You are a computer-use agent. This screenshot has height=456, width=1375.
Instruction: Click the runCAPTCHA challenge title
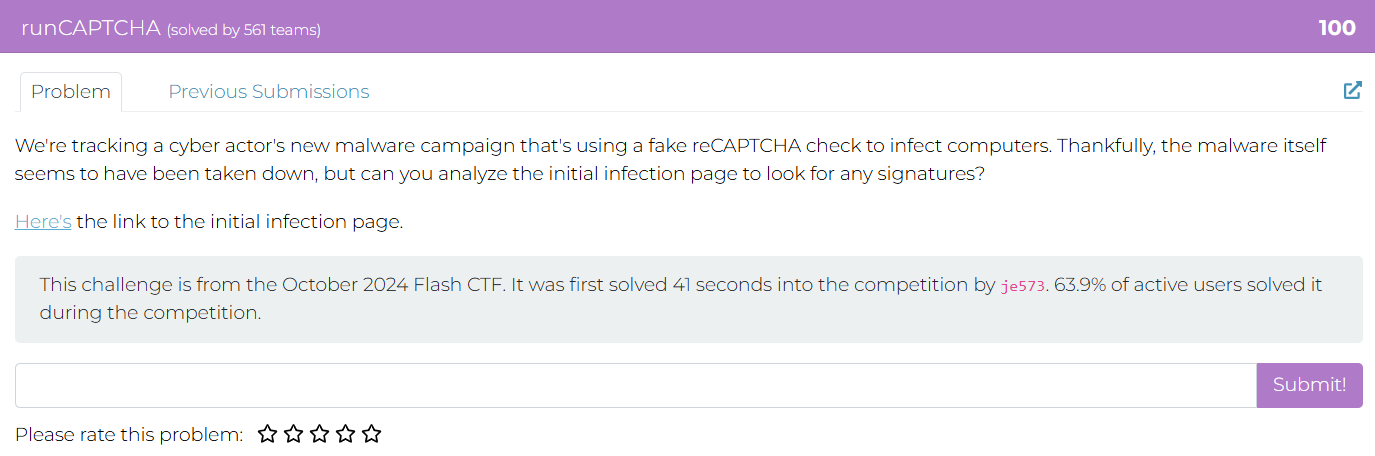point(90,28)
